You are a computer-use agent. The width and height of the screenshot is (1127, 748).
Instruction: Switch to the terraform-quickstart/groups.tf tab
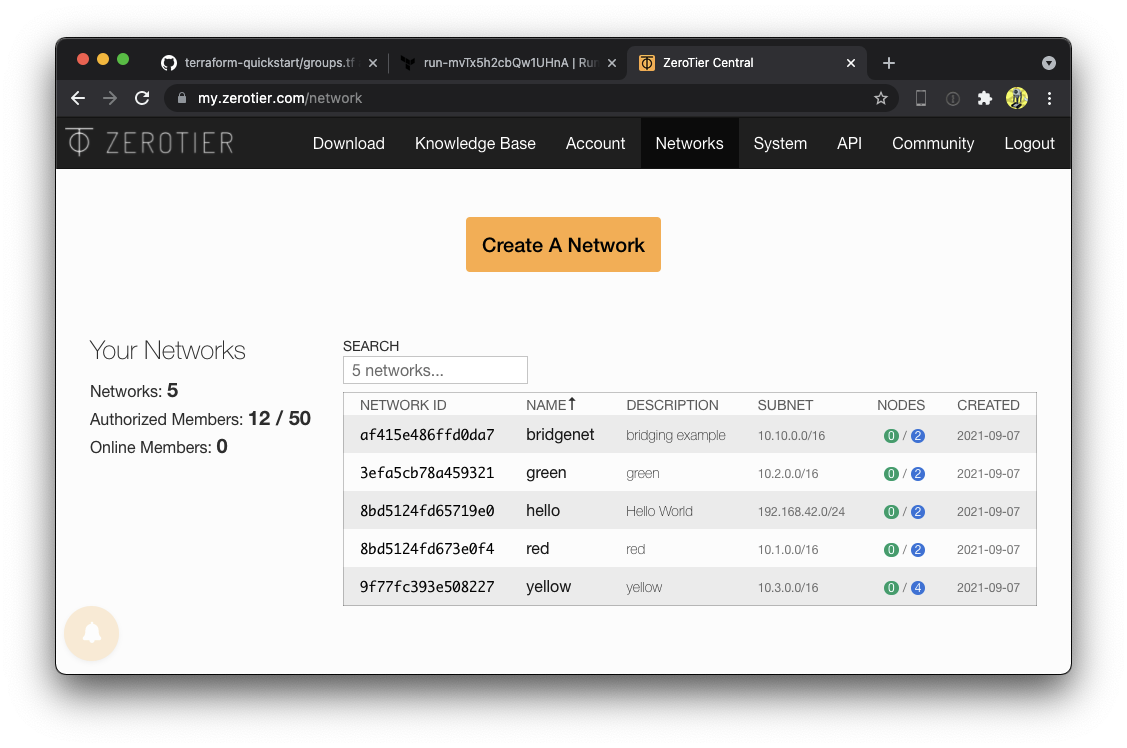pos(269,63)
